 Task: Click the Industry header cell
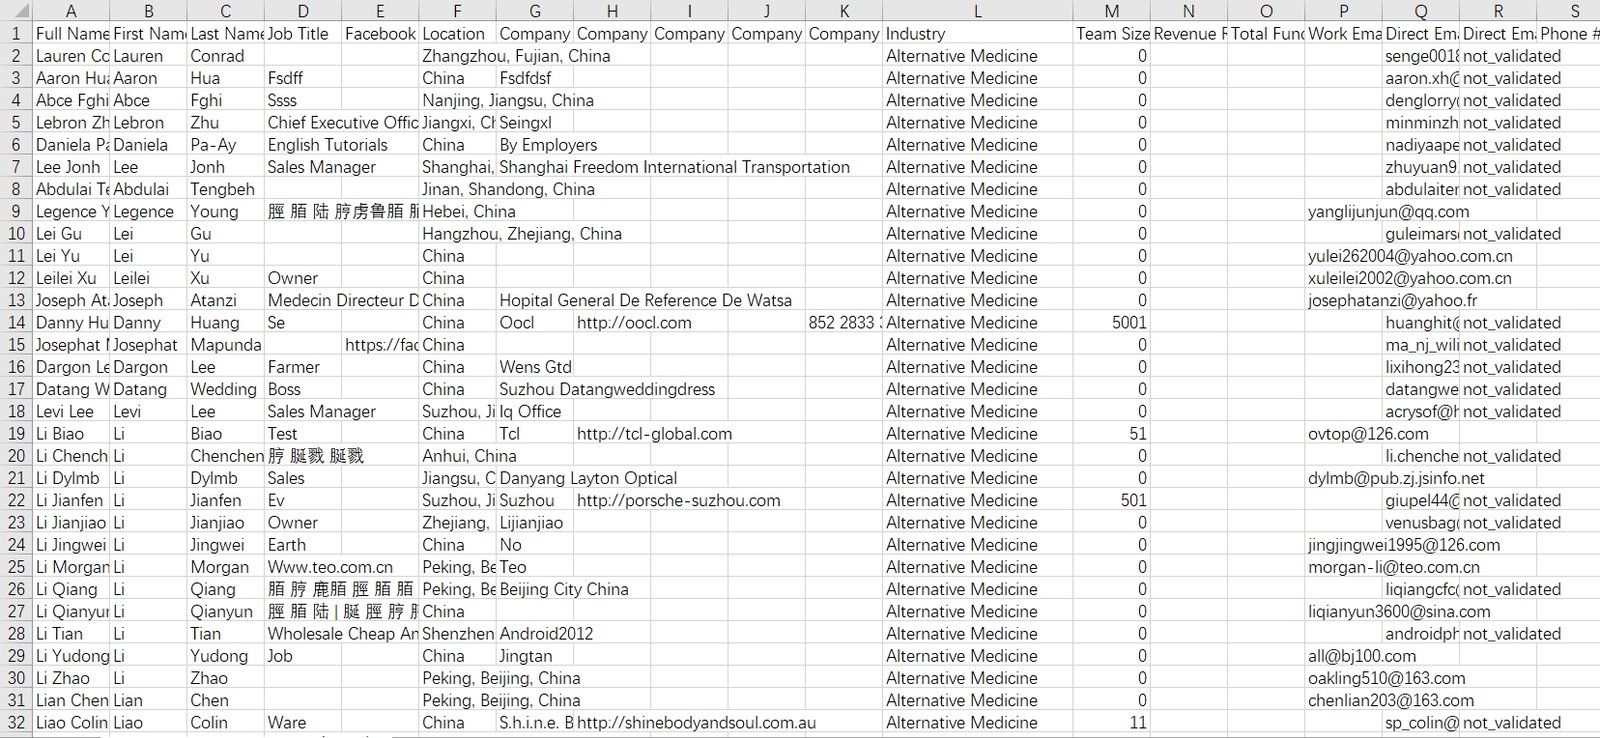(978, 33)
